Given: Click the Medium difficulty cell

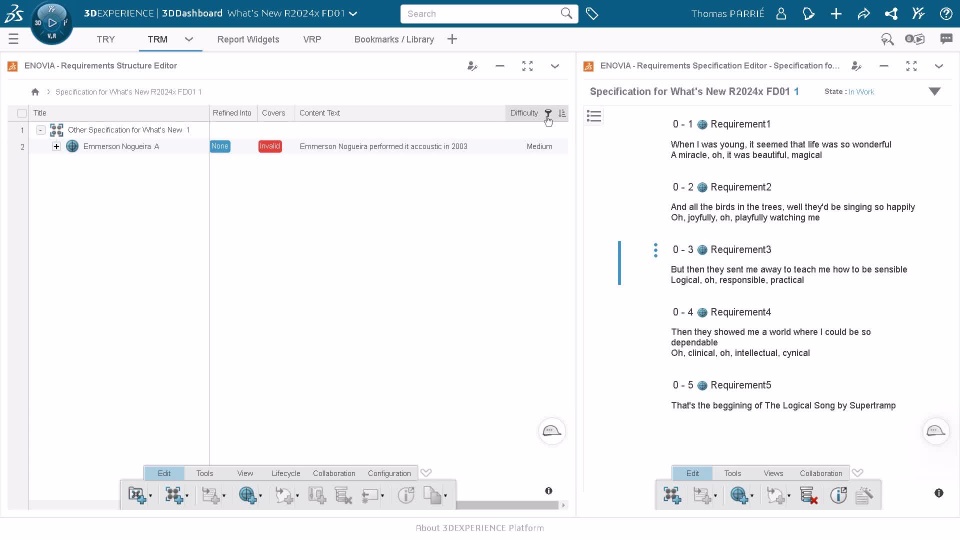Looking at the screenshot, I should [539, 146].
